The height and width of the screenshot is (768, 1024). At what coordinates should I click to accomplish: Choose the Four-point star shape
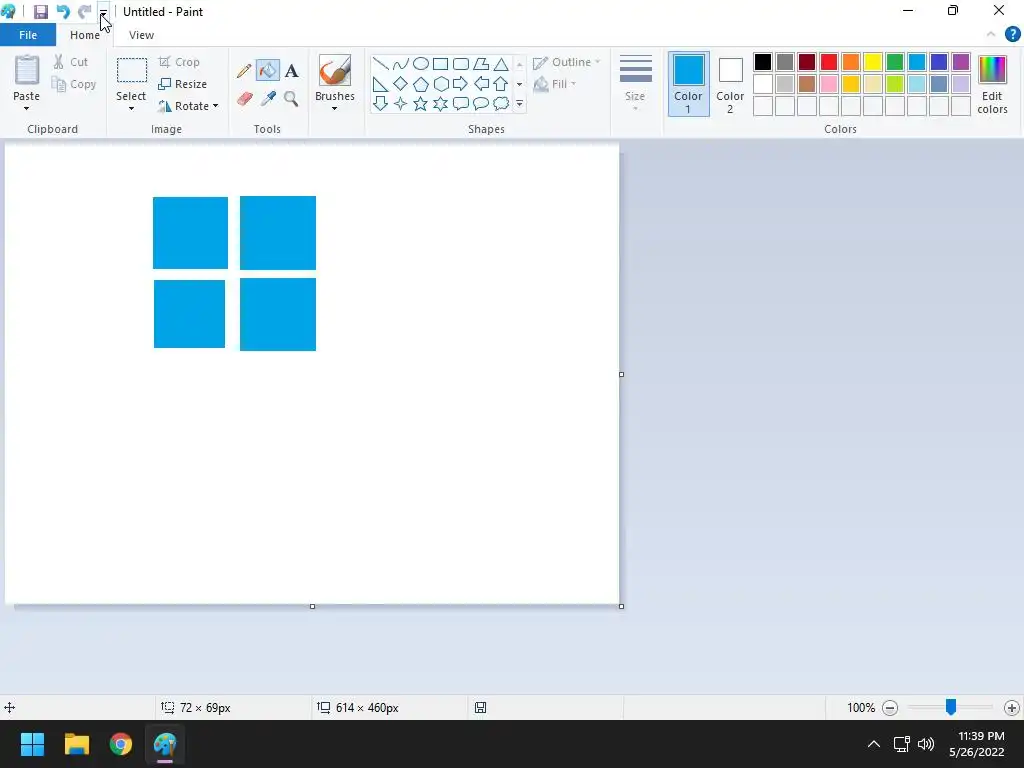point(400,104)
